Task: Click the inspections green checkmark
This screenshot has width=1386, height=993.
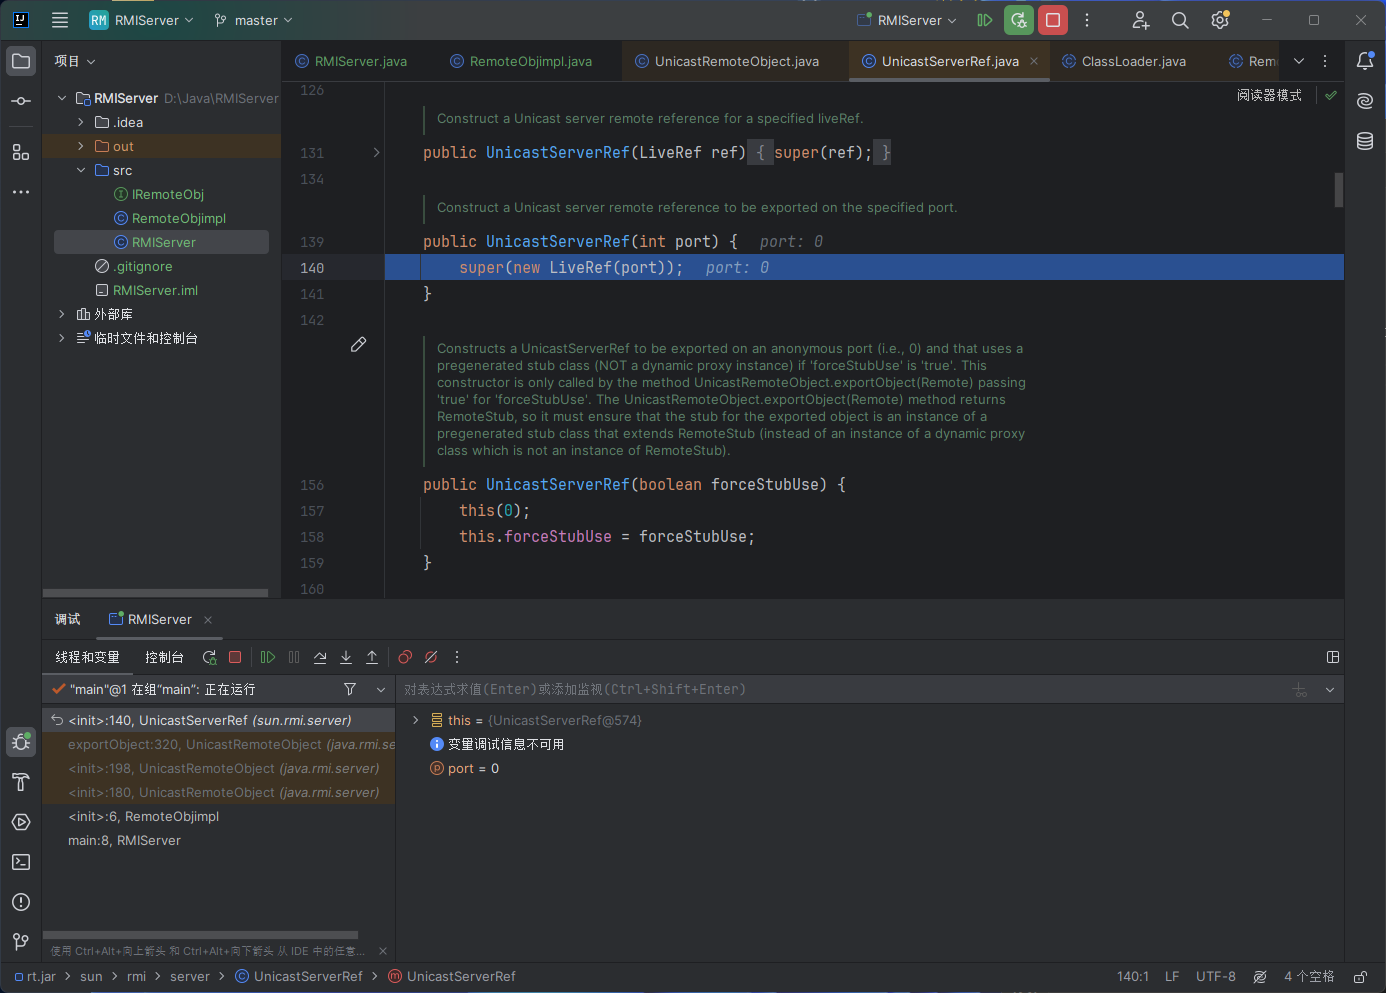Action: [x=1331, y=95]
